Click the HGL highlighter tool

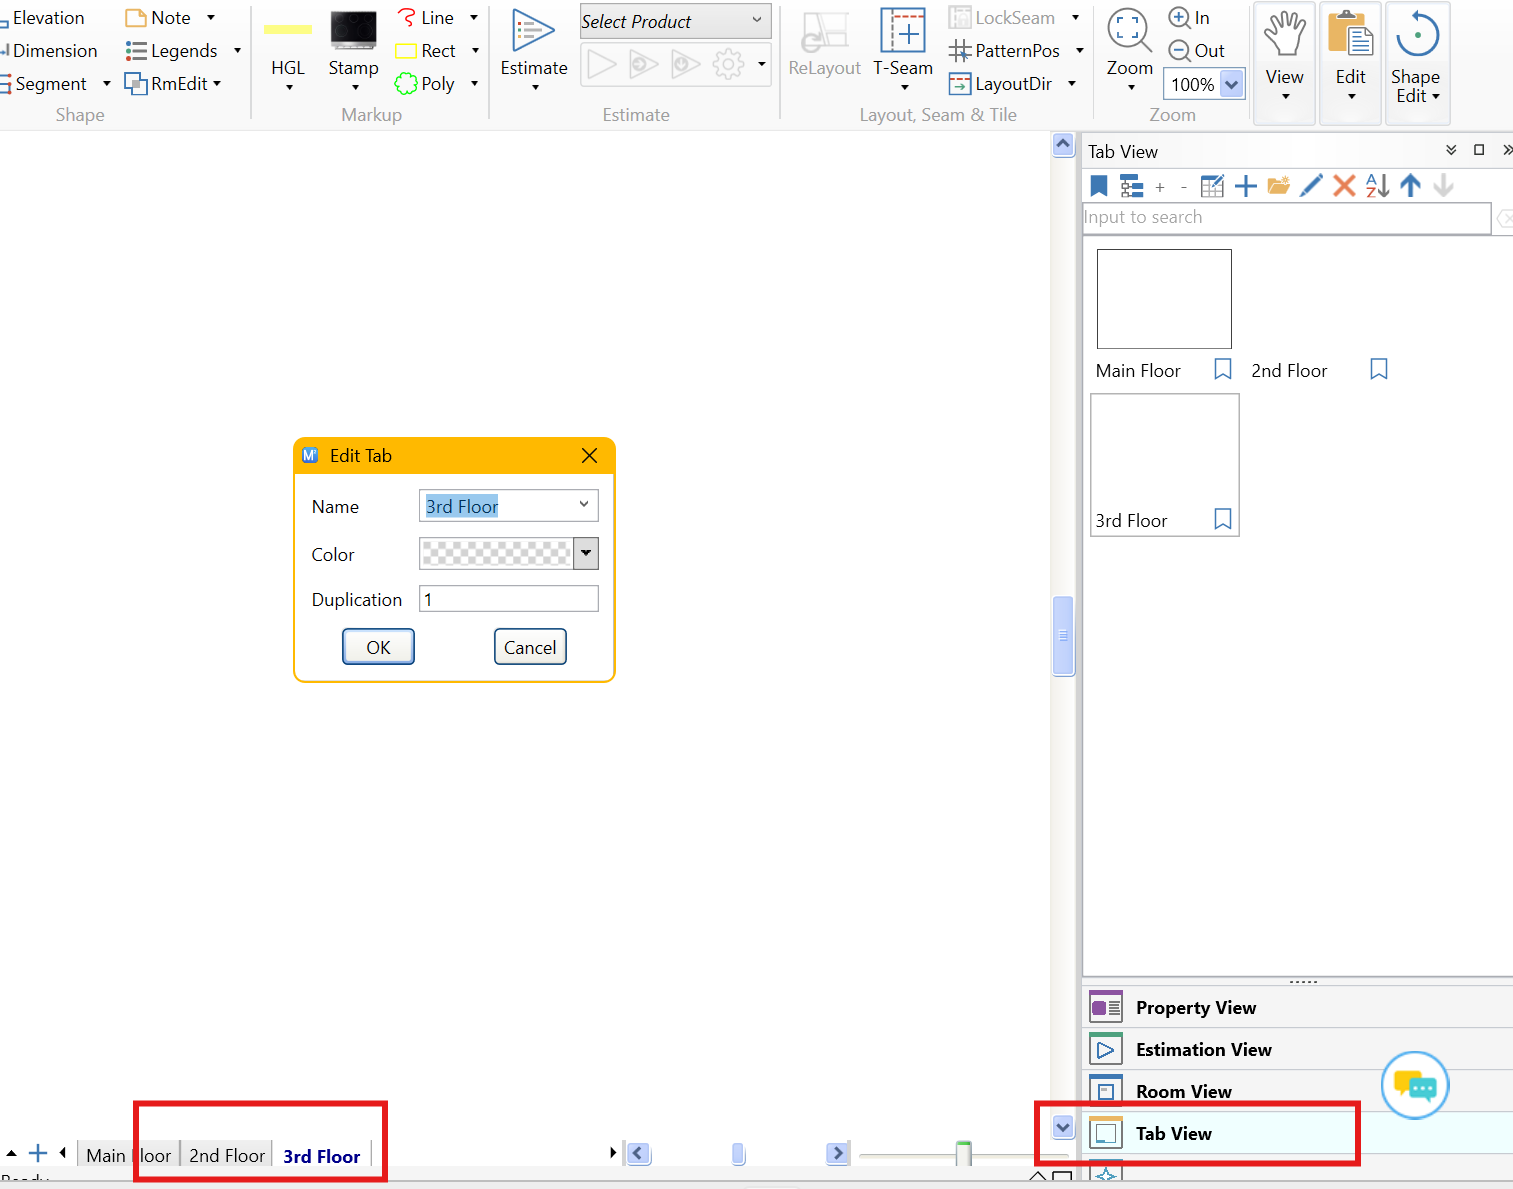288,50
